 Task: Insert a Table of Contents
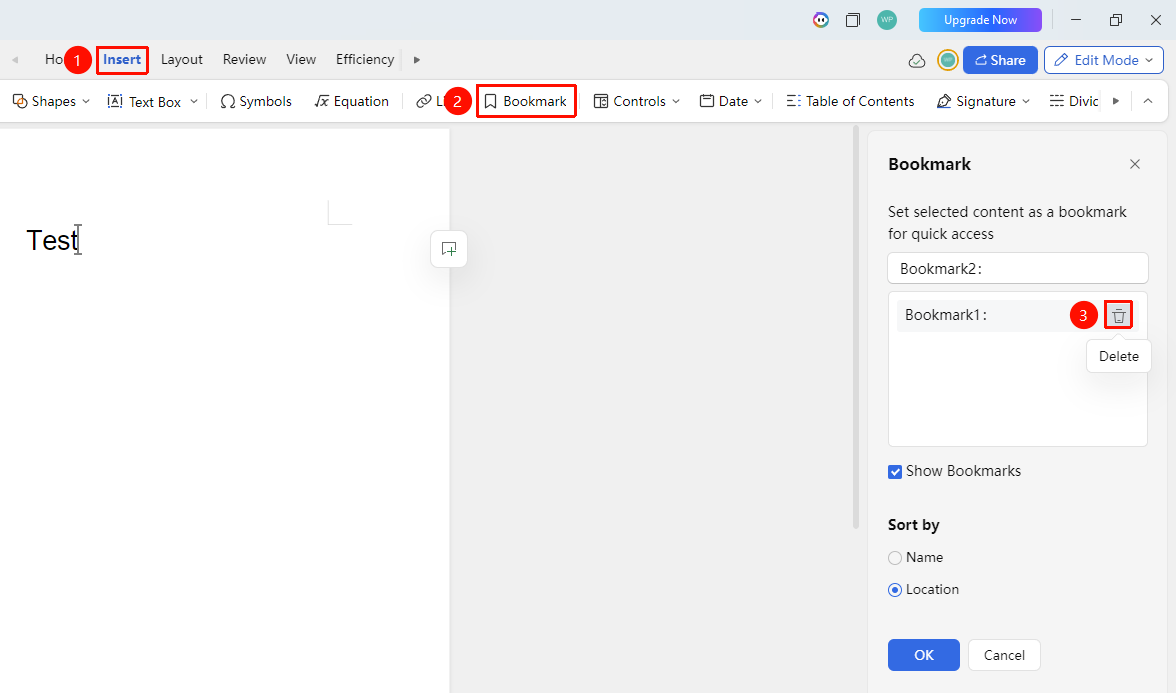[850, 101]
